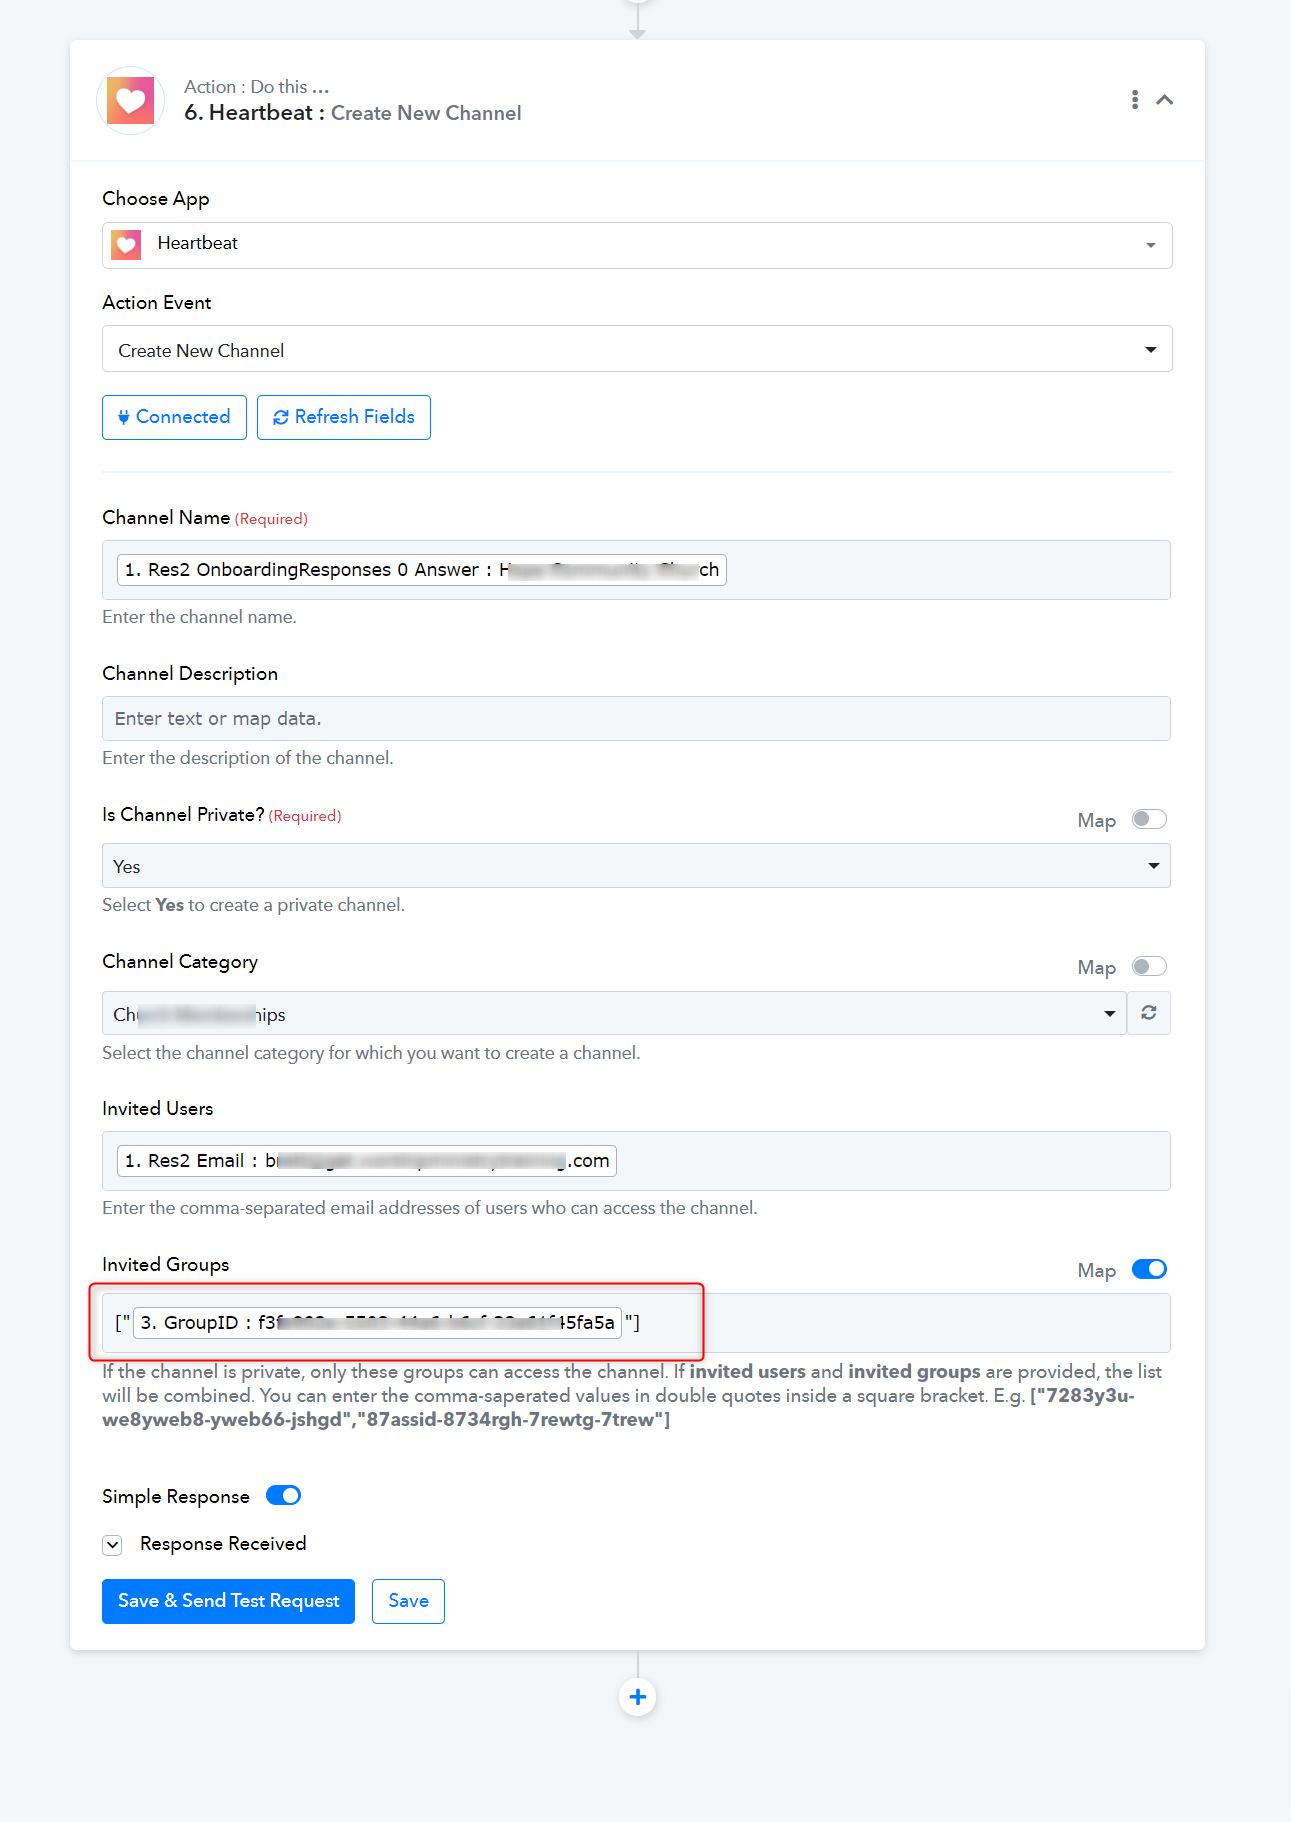Click the blue plus add-step icon

(638, 1697)
